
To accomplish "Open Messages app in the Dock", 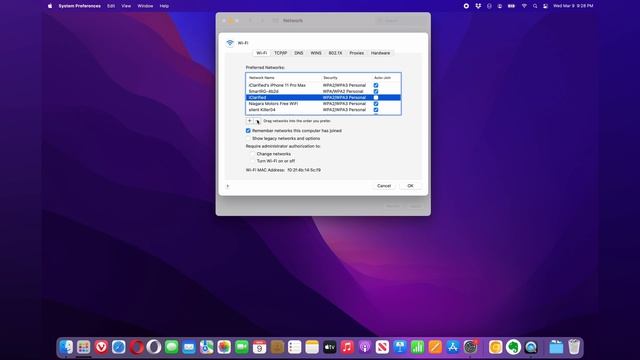I will [x=171, y=347].
